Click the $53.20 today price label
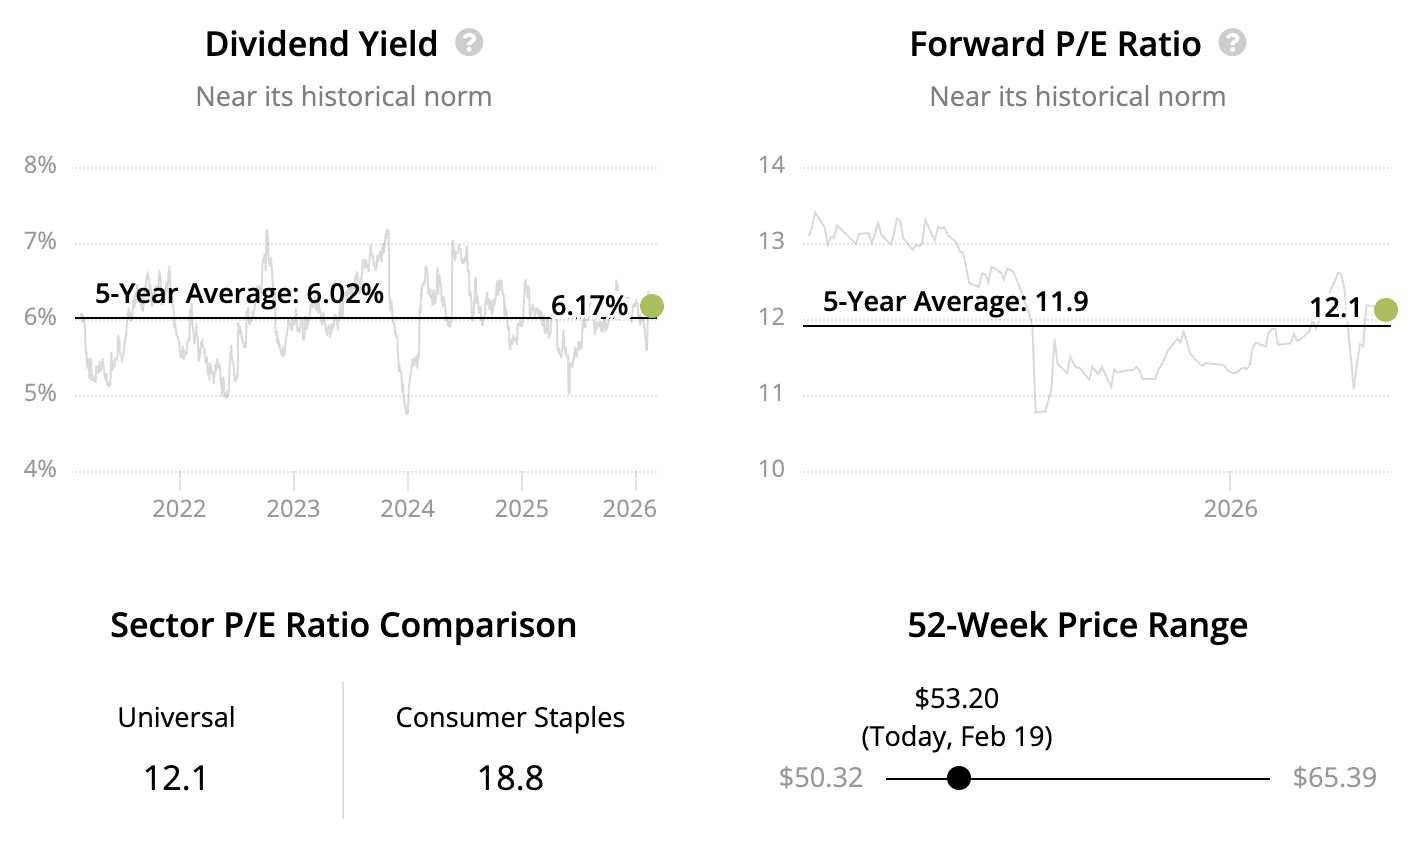 [x=957, y=698]
